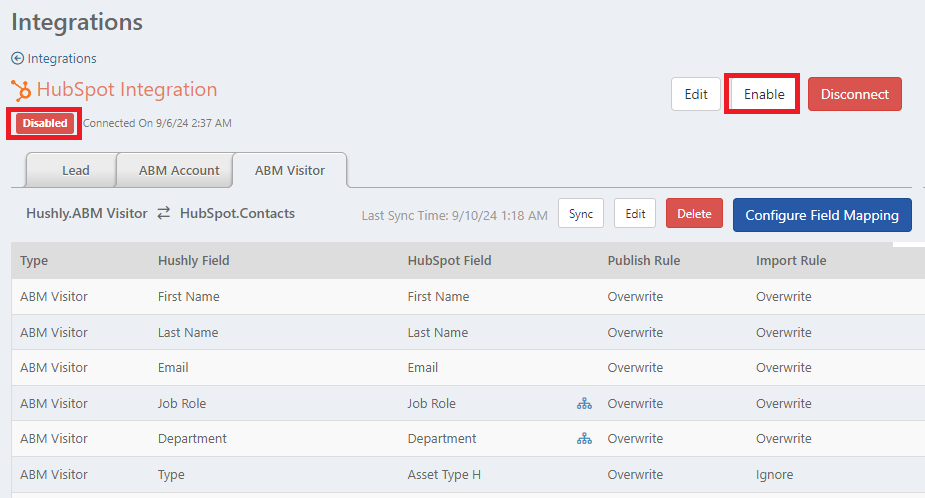925x498 pixels.
Task: Open Configure Field Mapping
Action: tap(822, 215)
